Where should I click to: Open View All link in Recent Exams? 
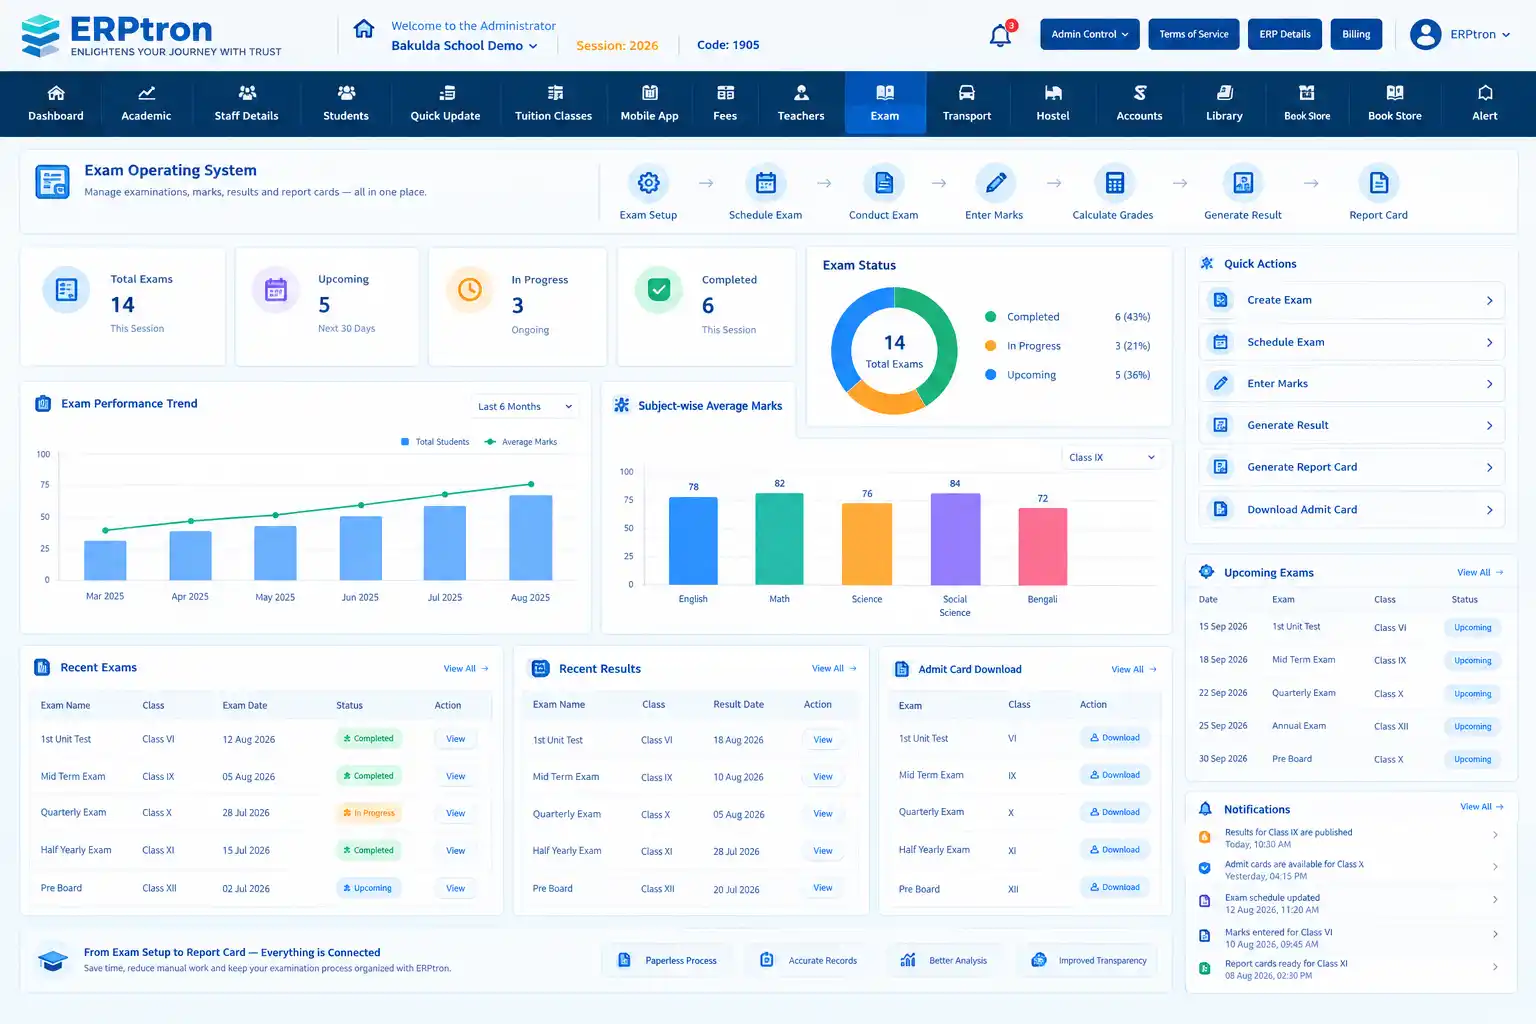(466, 669)
